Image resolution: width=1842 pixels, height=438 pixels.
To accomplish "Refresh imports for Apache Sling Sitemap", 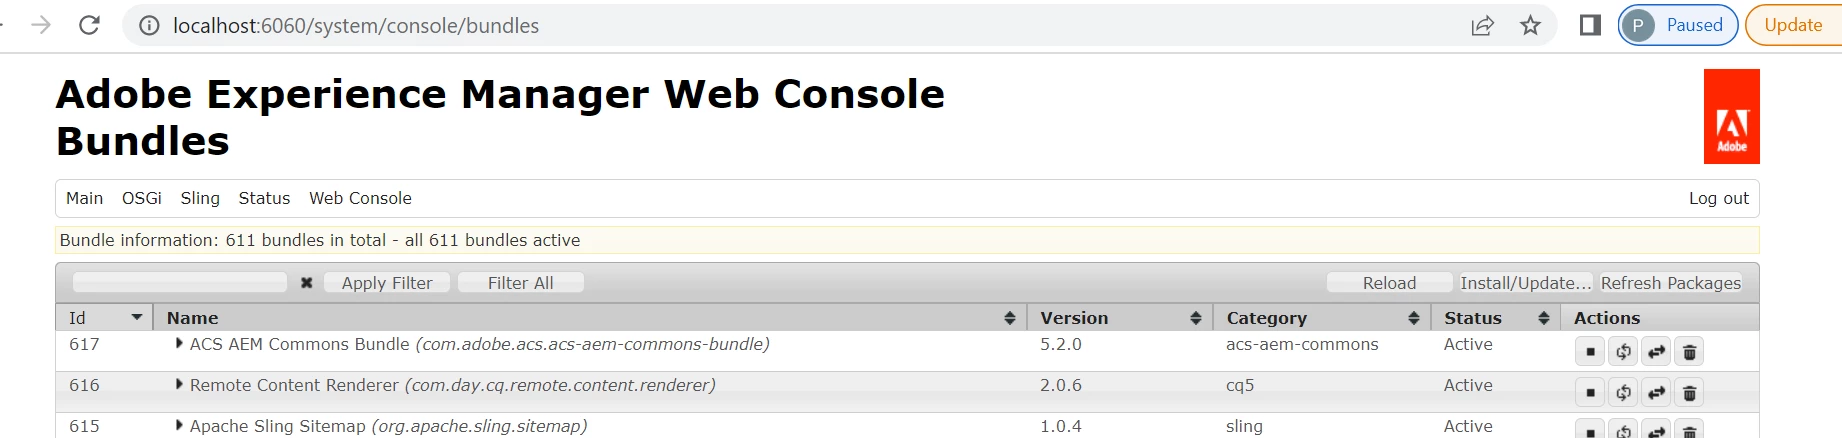I will [1623, 430].
